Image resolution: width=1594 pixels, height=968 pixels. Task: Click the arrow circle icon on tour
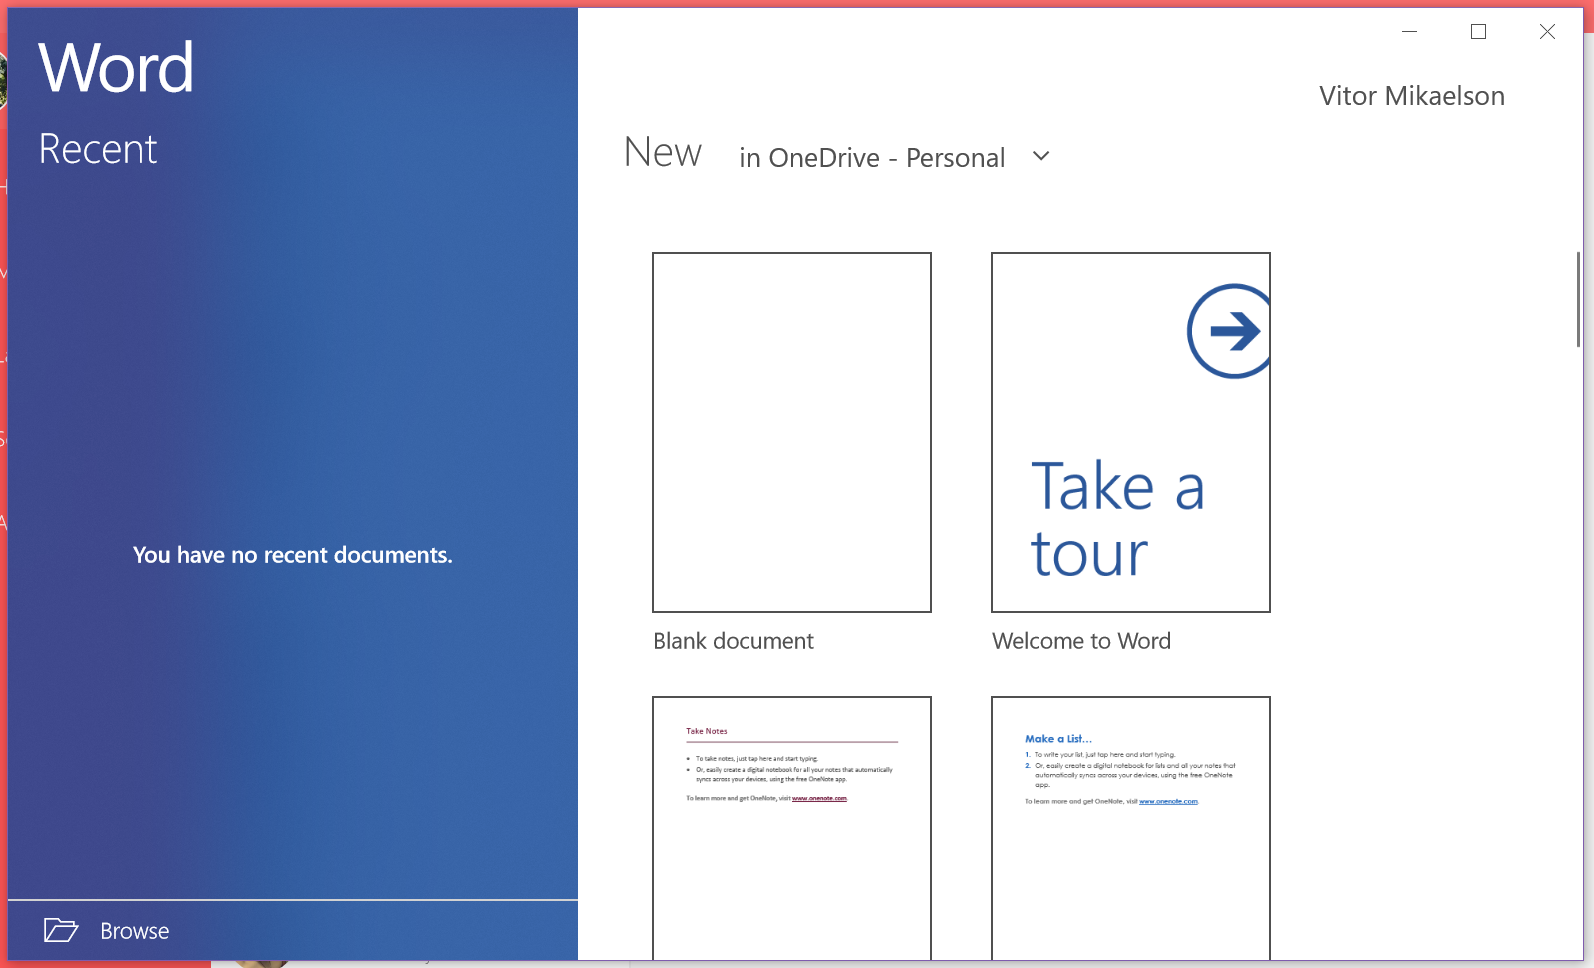coord(1229,331)
